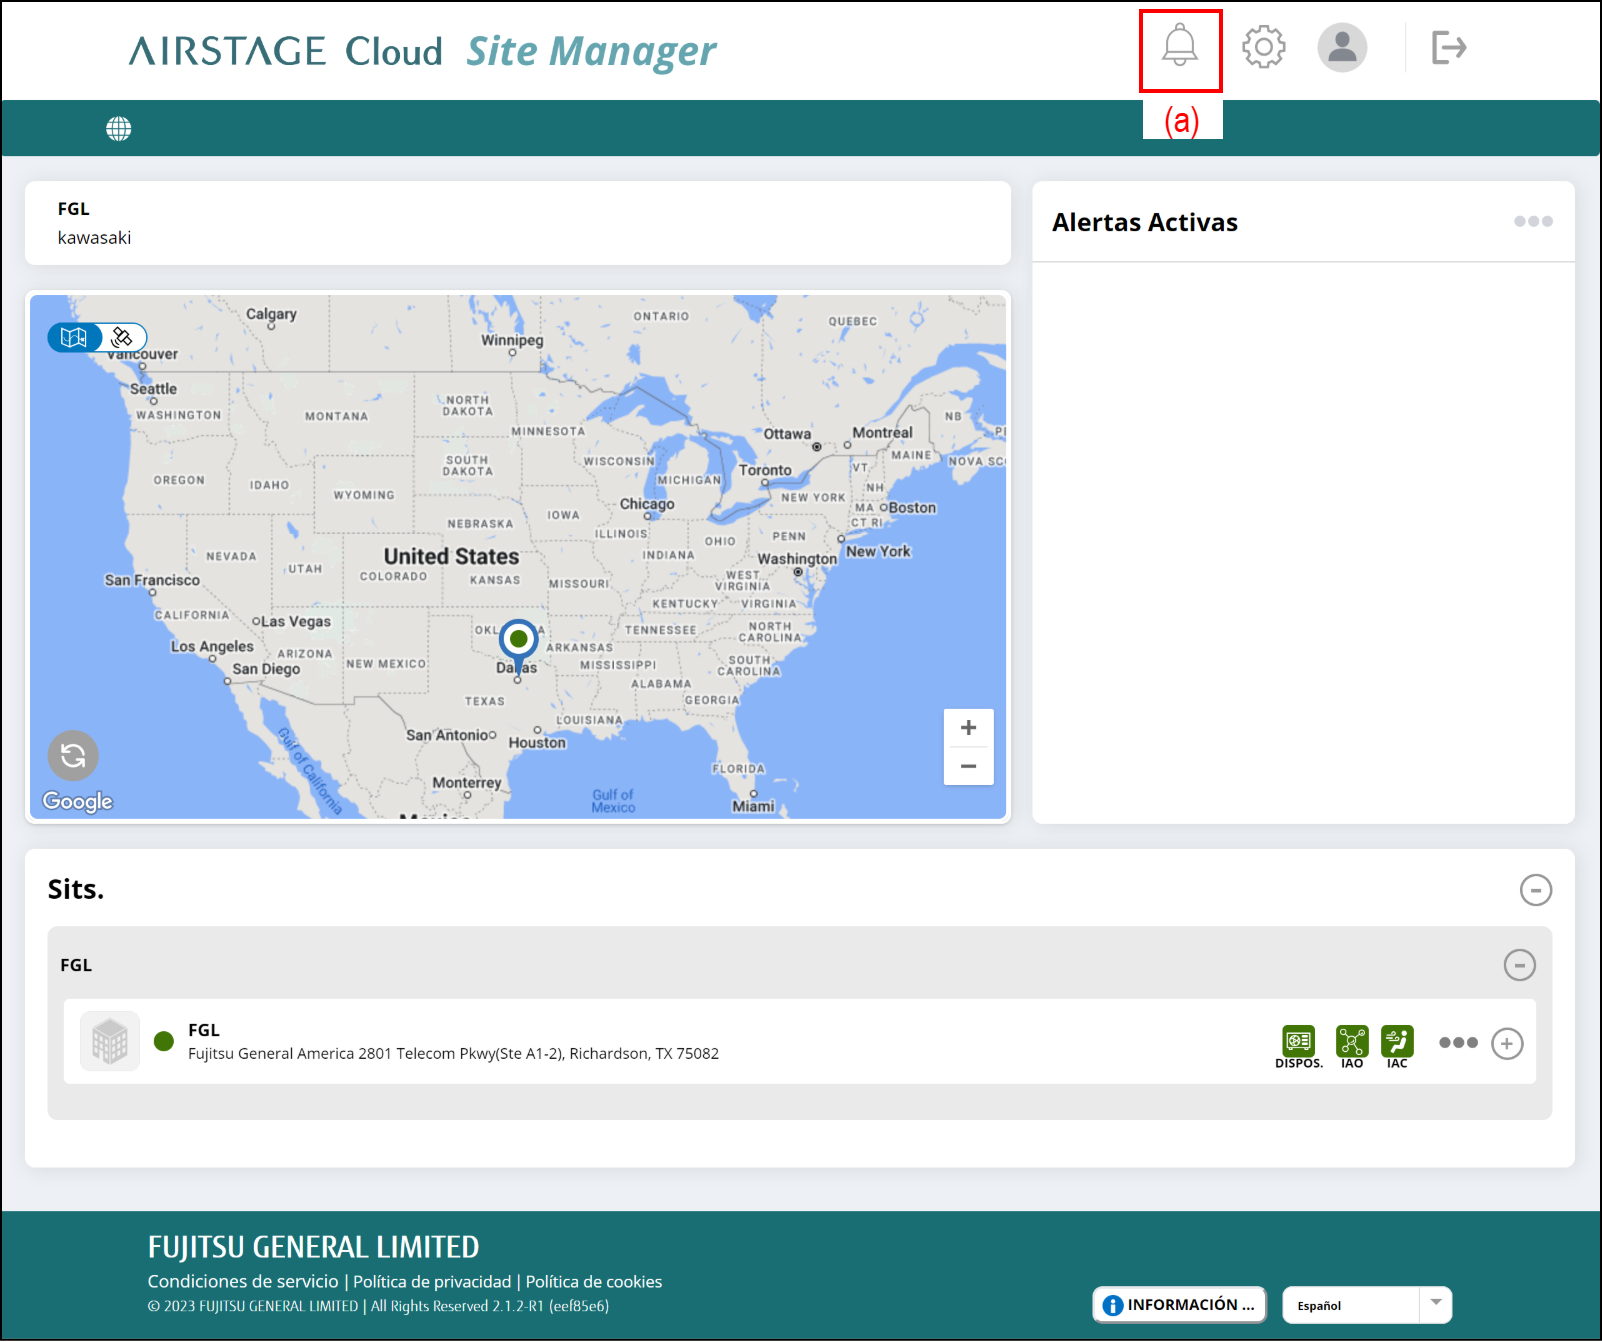Screen dimensions: 1602x1342
Task: Zoom in on the map
Action: [x=968, y=728]
